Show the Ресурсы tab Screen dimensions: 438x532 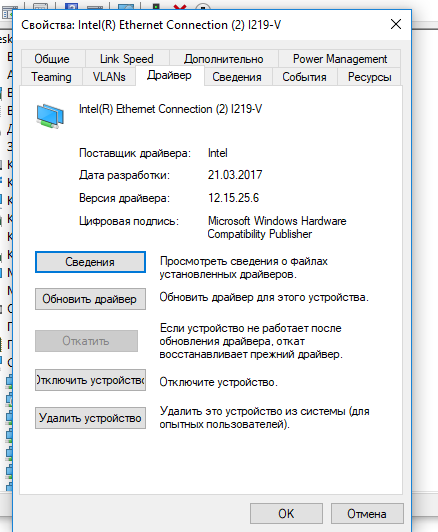click(x=369, y=77)
